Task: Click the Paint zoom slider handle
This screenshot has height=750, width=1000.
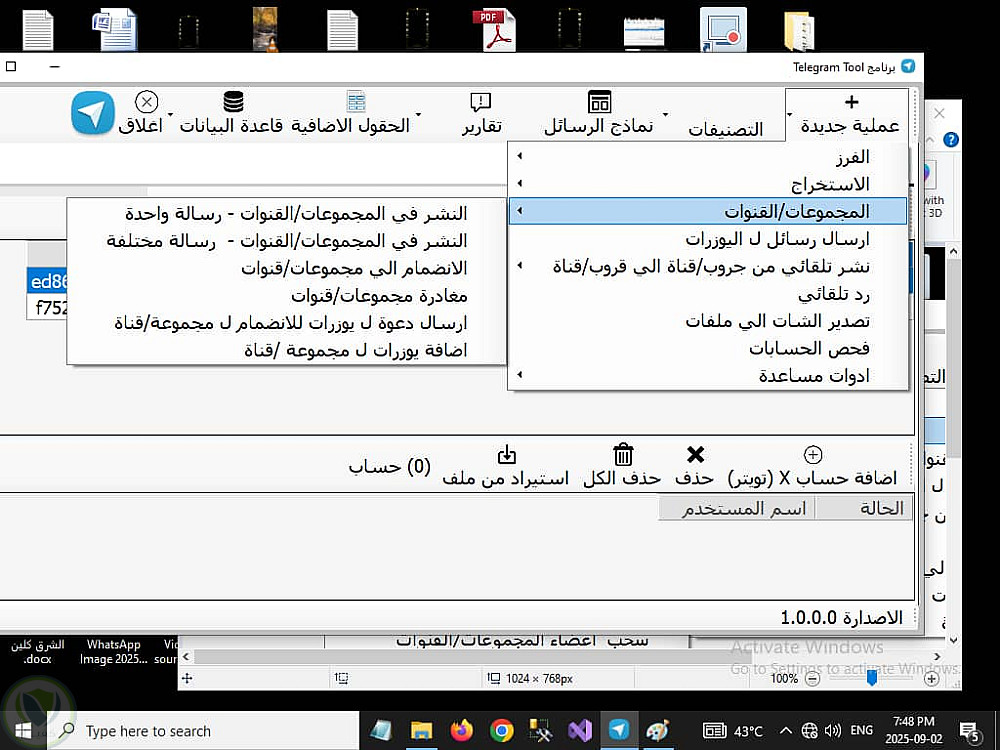Action: pyautogui.click(x=871, y=679)
